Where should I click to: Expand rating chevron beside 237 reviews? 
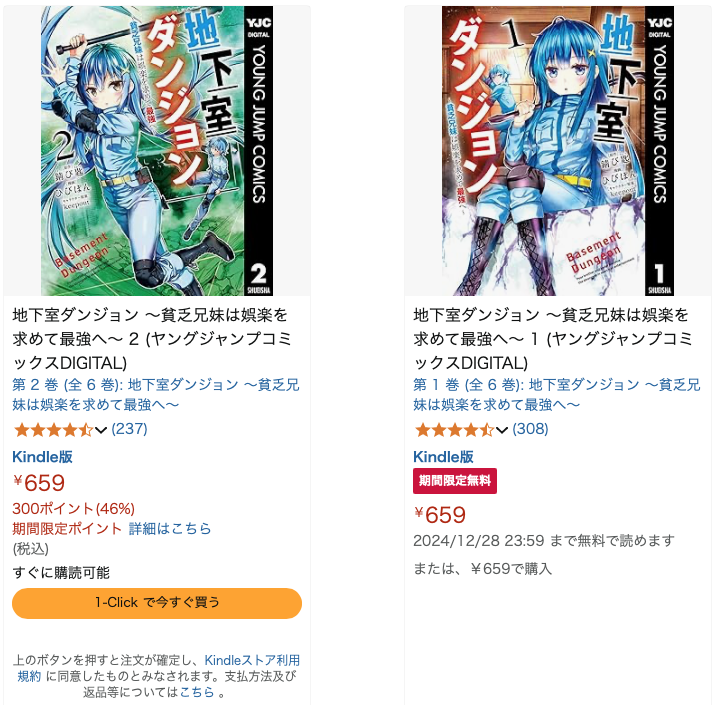tap(101, 430)
